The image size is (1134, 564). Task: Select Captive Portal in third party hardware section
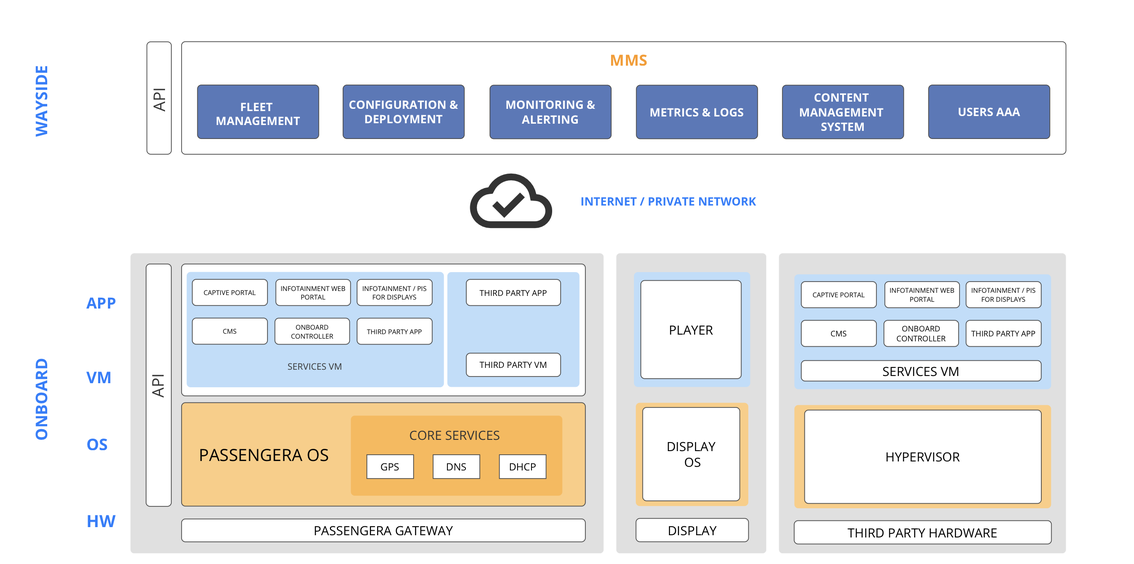[839, 295]
